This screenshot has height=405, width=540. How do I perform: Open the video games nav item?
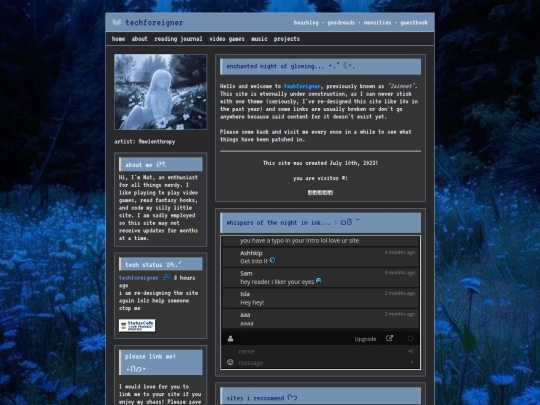point(227,39)
